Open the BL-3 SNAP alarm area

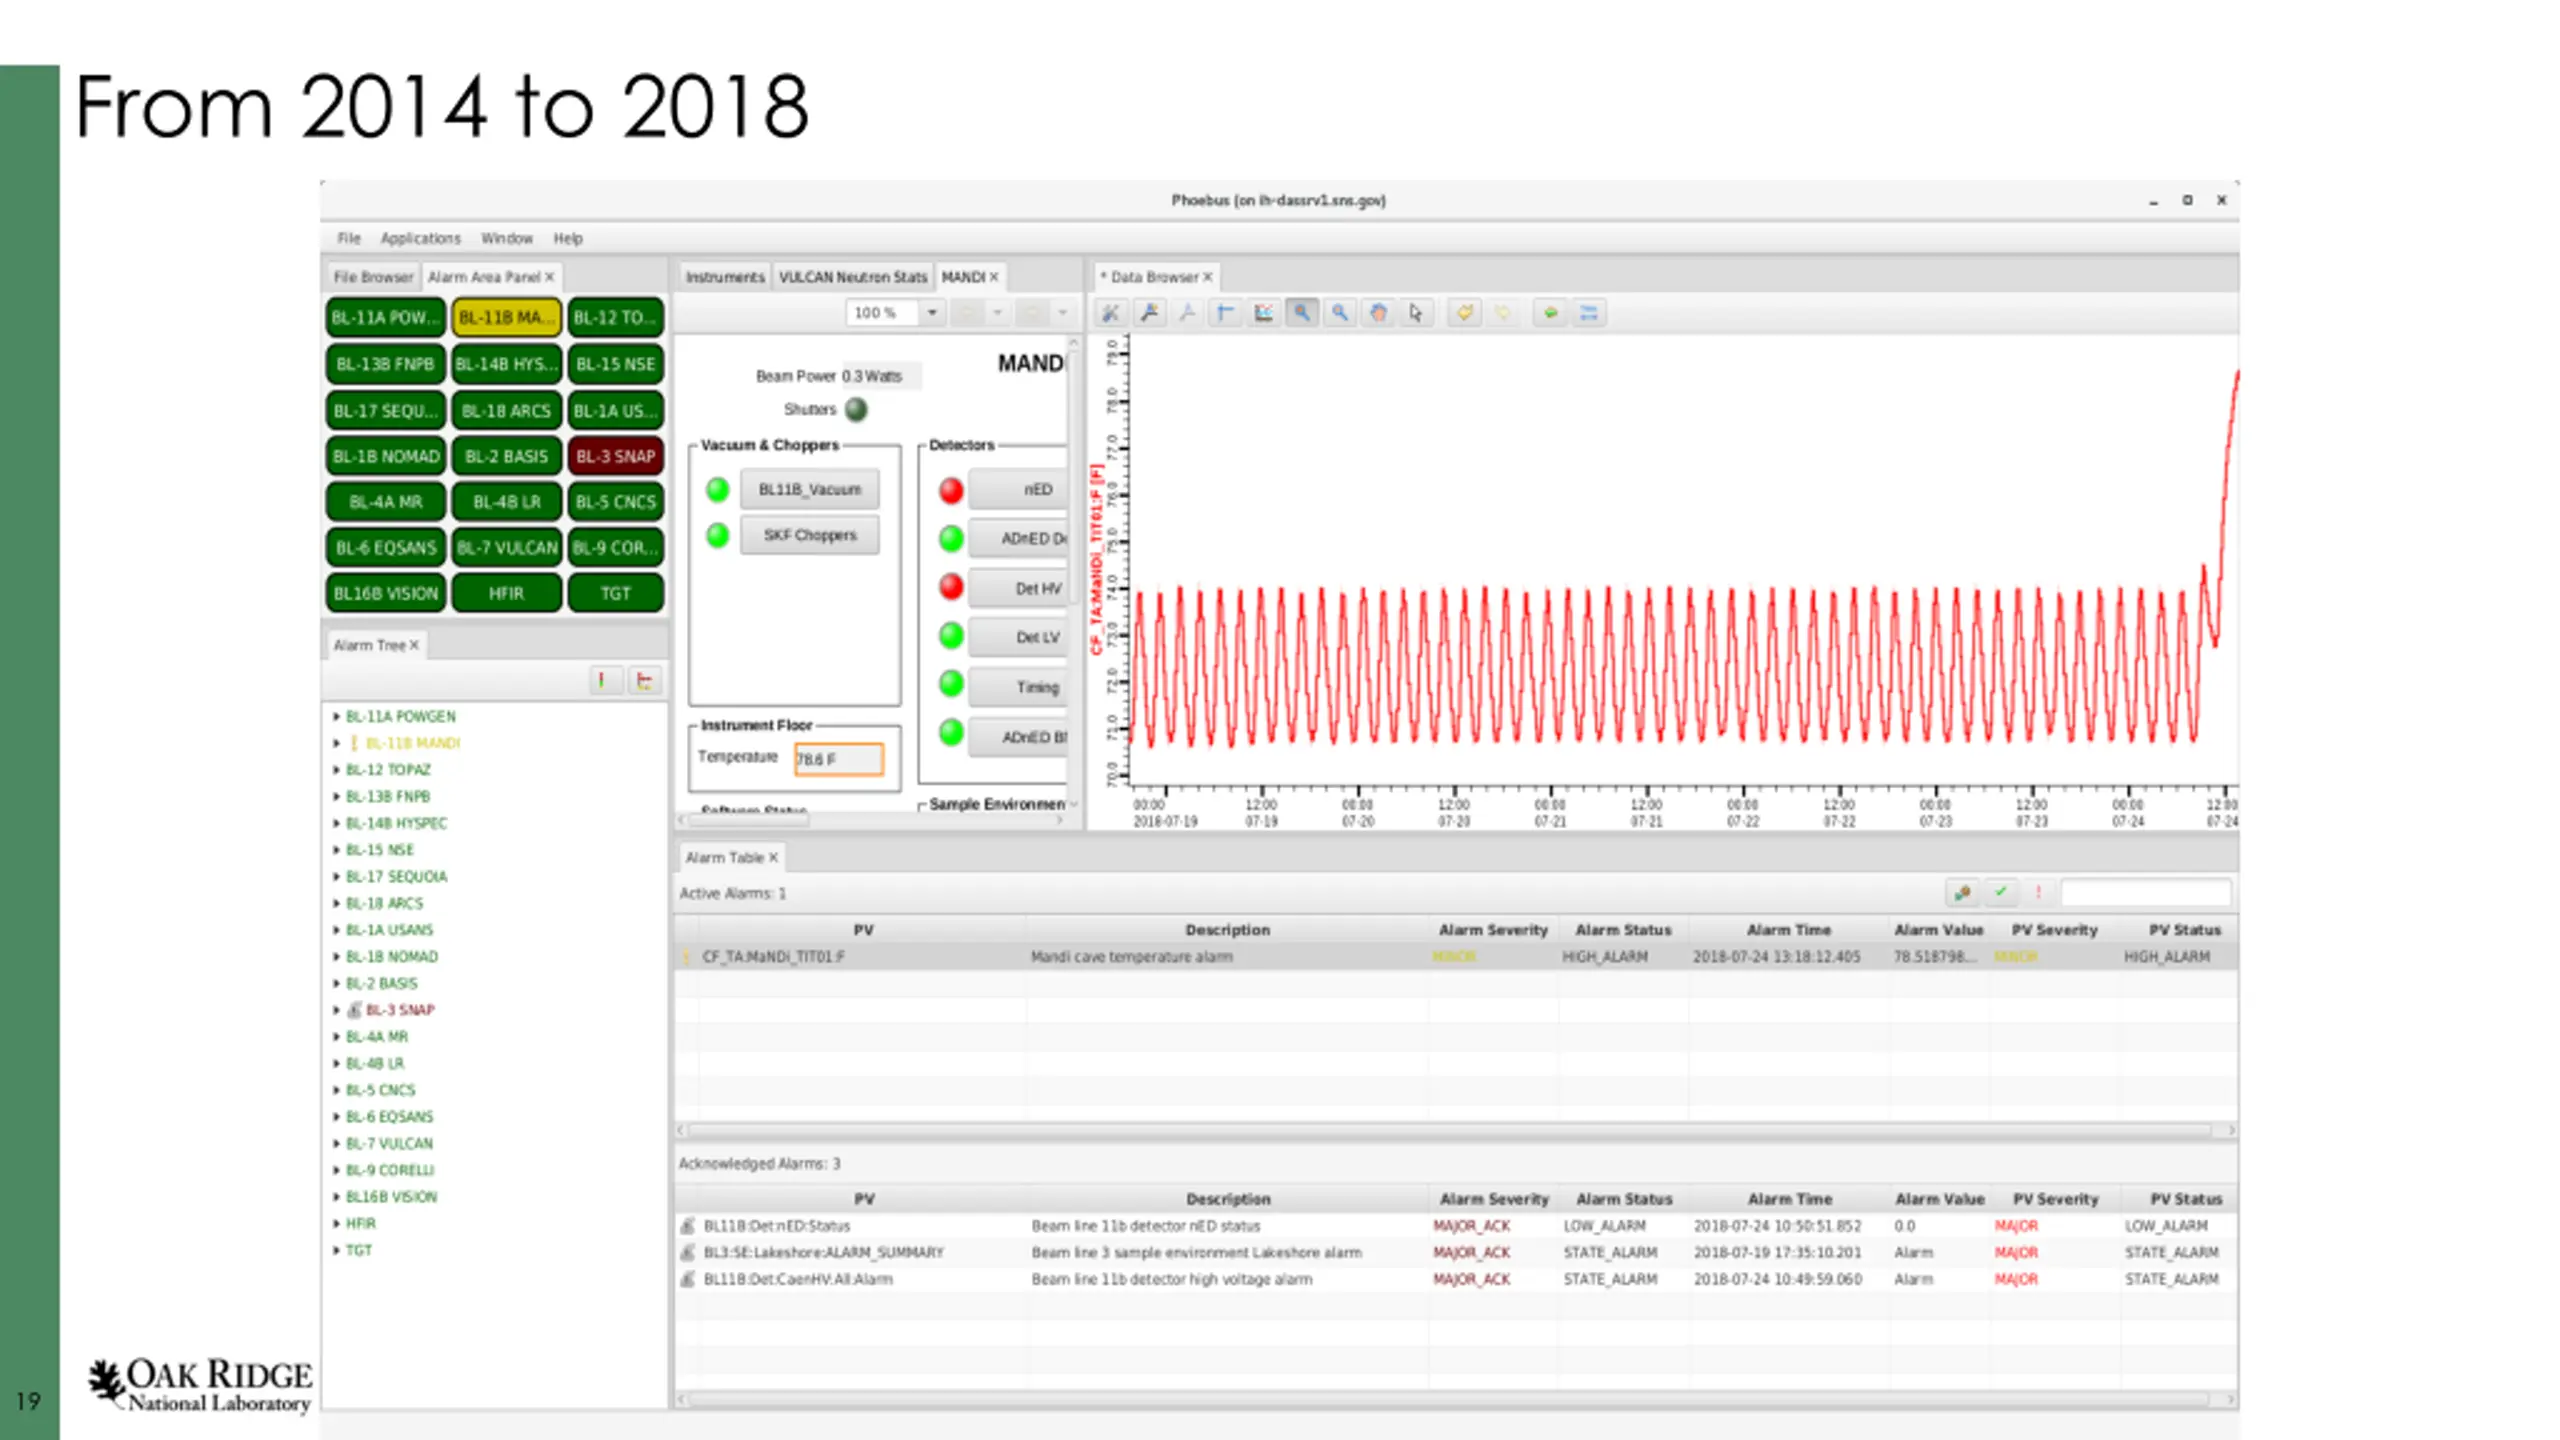pos(615,456)
